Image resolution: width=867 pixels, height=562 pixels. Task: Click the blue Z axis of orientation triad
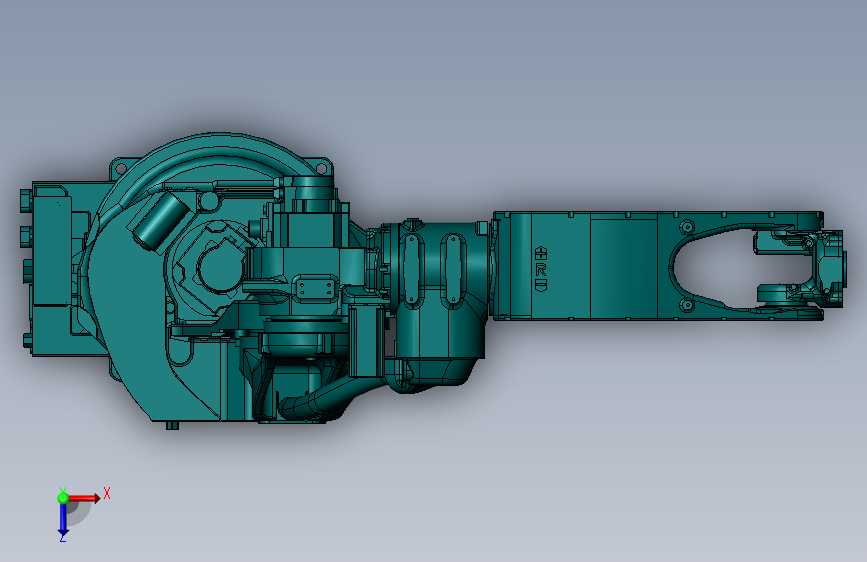[63, 521]
